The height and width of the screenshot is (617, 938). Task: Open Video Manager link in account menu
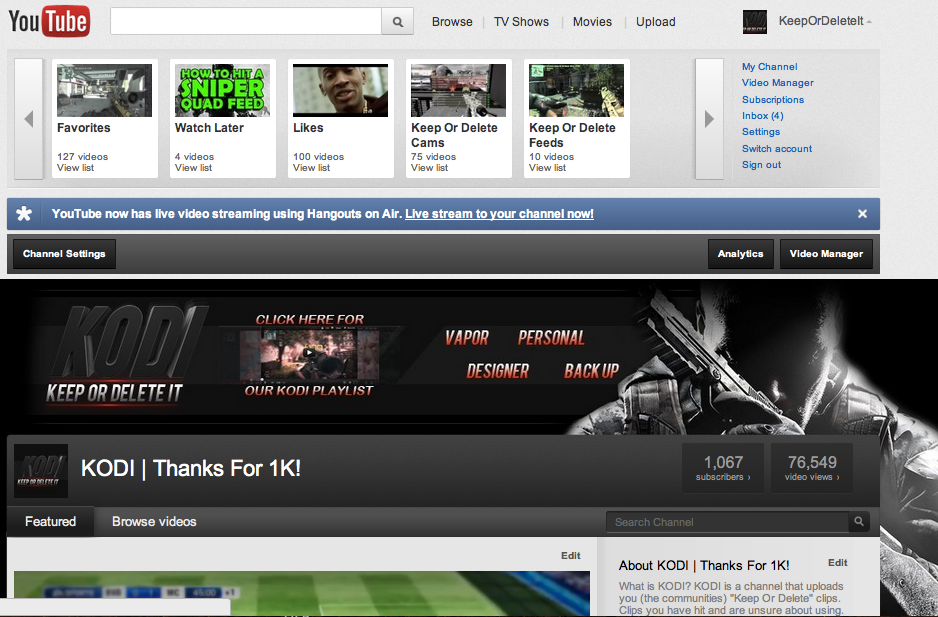[x=778, y=83]
